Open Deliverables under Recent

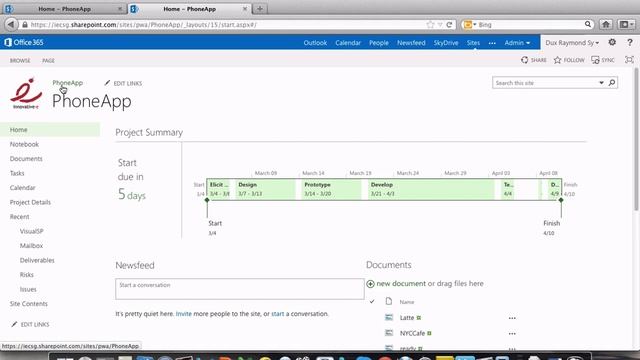pyautogui.click(x=37, y=260)
